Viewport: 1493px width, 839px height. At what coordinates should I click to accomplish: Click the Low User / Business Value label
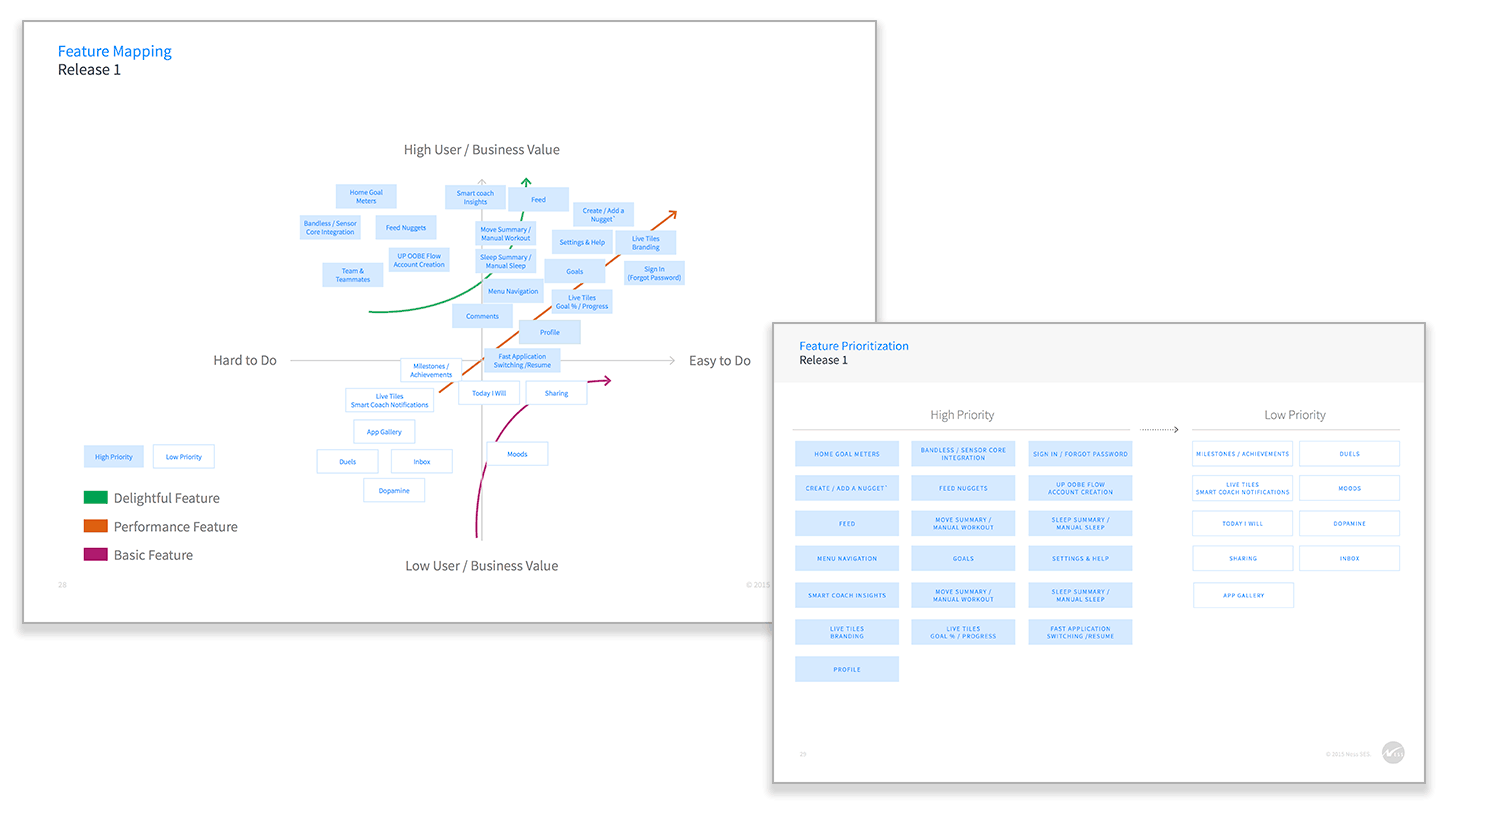pos(481,565)
